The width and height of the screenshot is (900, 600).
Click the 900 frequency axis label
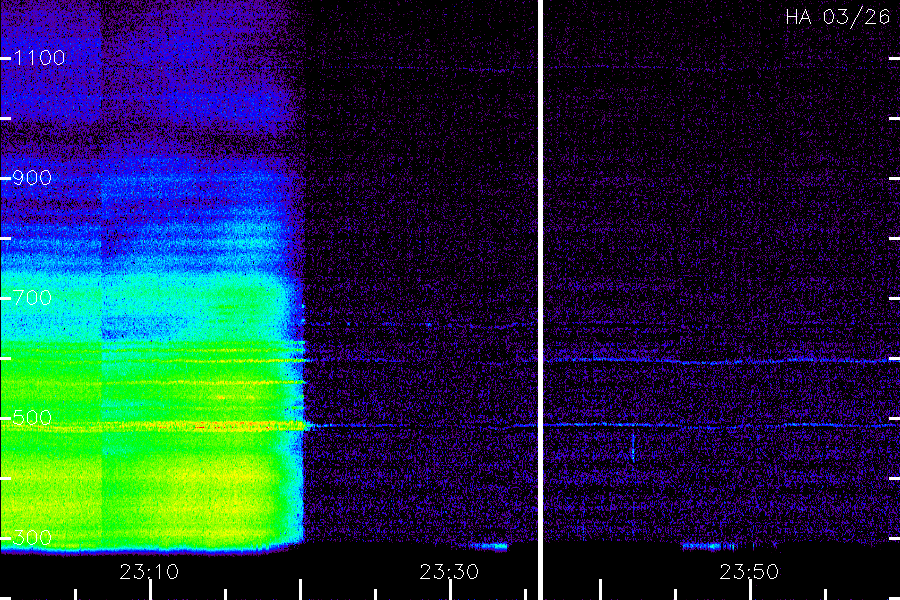[x=32, y=178]
